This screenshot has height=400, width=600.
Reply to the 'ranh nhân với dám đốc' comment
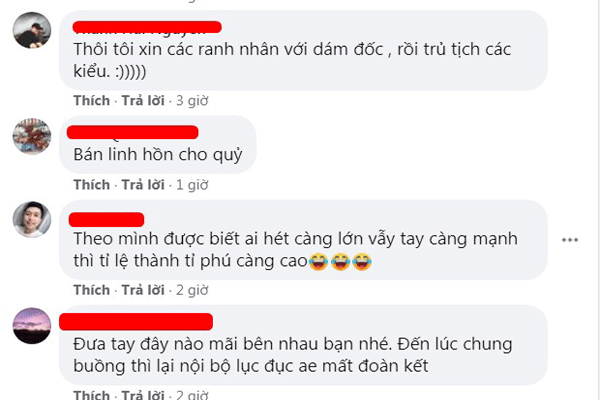coord(143,101)
